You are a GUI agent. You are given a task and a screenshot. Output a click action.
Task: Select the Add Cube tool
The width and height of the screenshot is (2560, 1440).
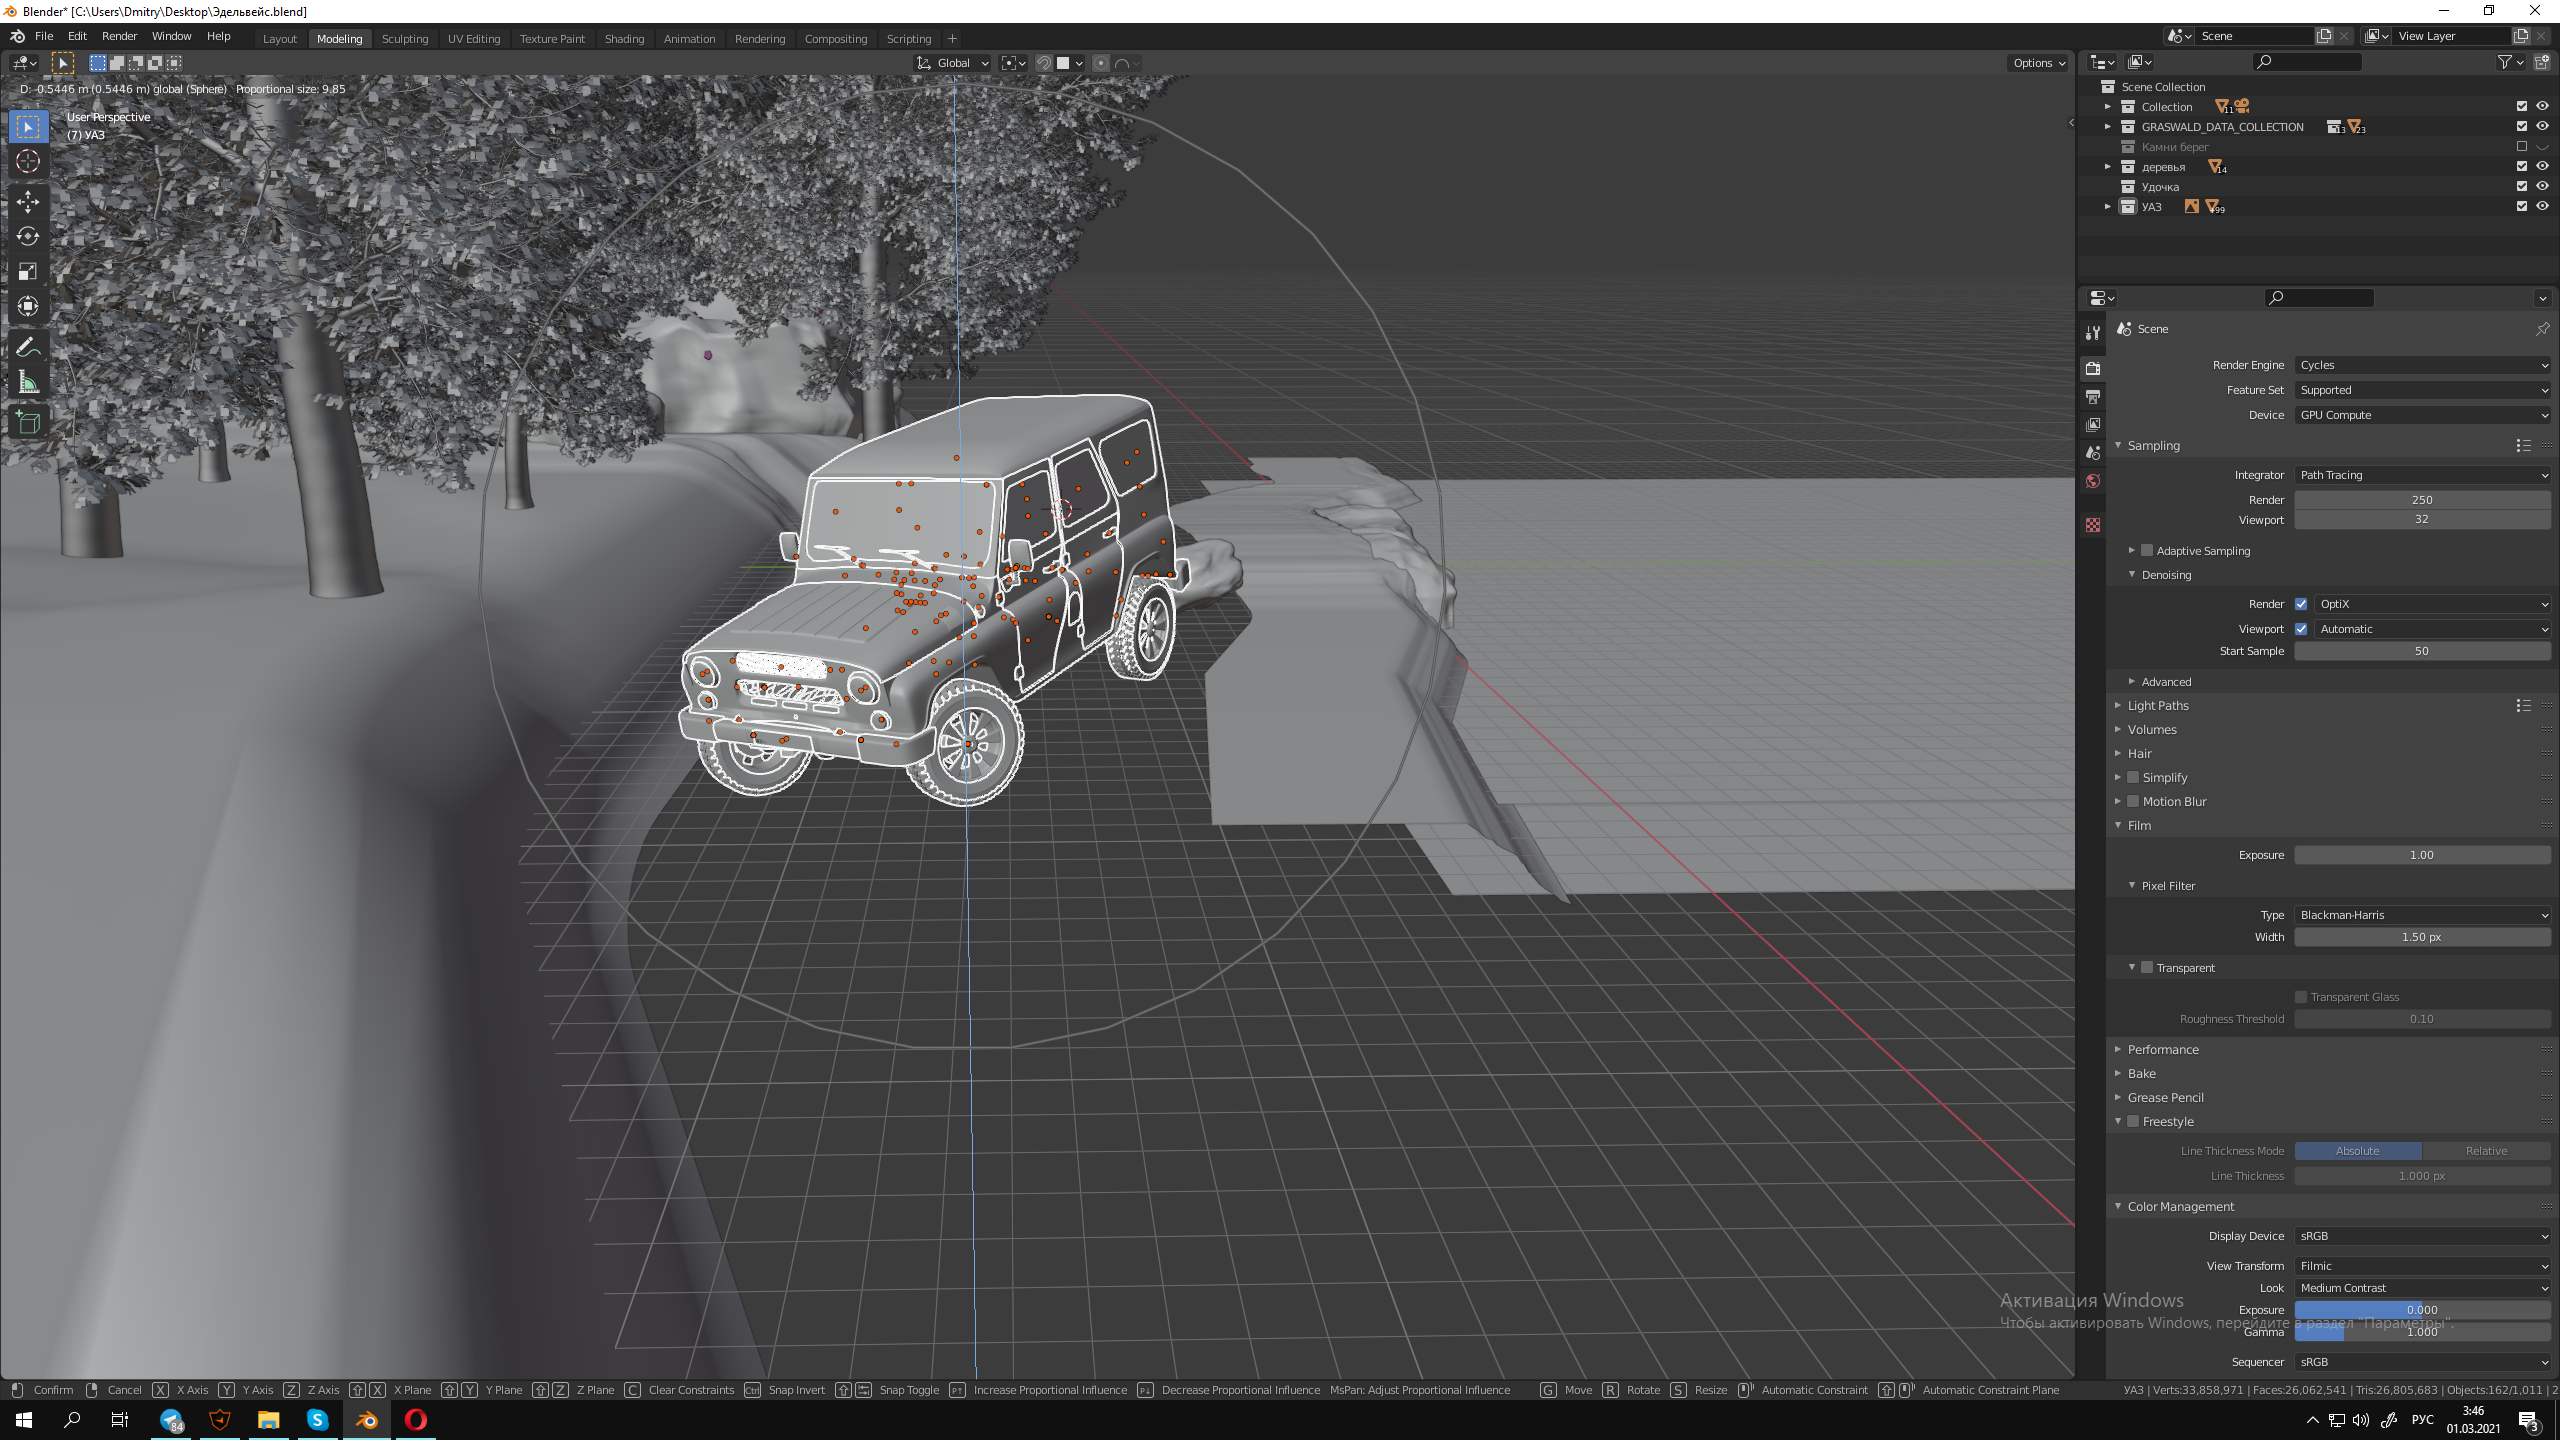pos(28,422)
